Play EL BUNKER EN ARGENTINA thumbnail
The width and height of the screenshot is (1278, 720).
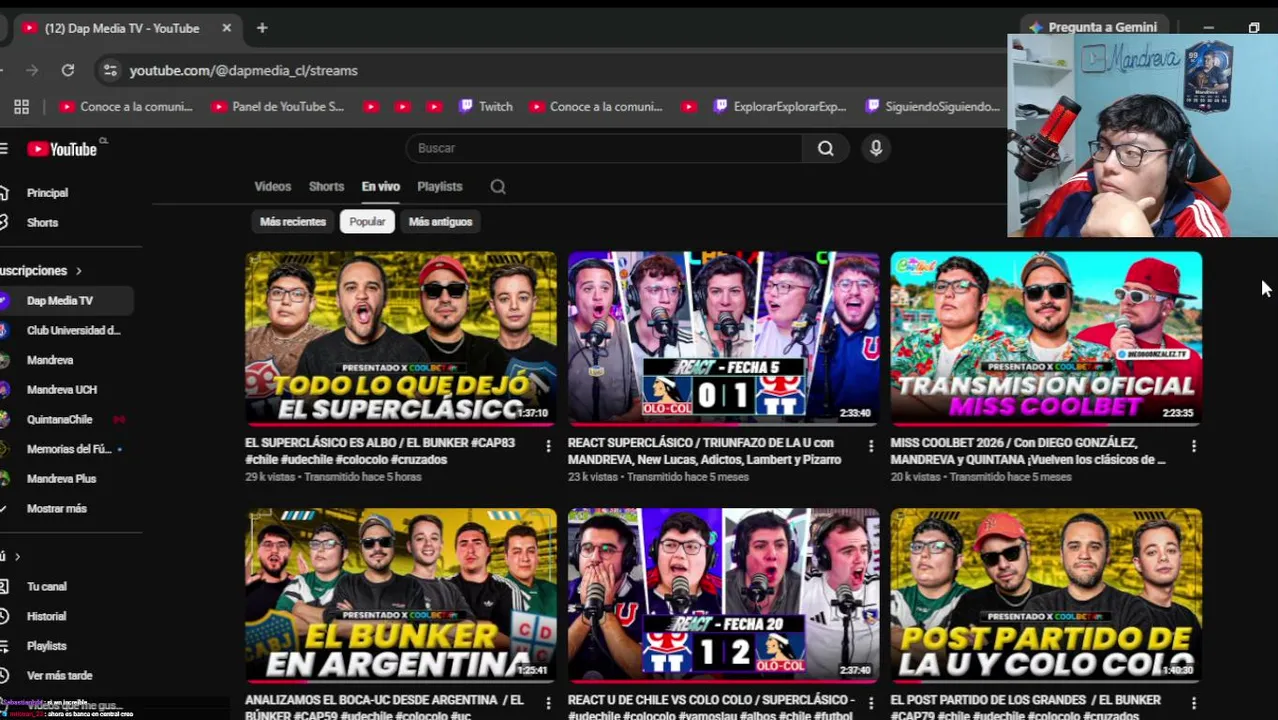[401, 595]
